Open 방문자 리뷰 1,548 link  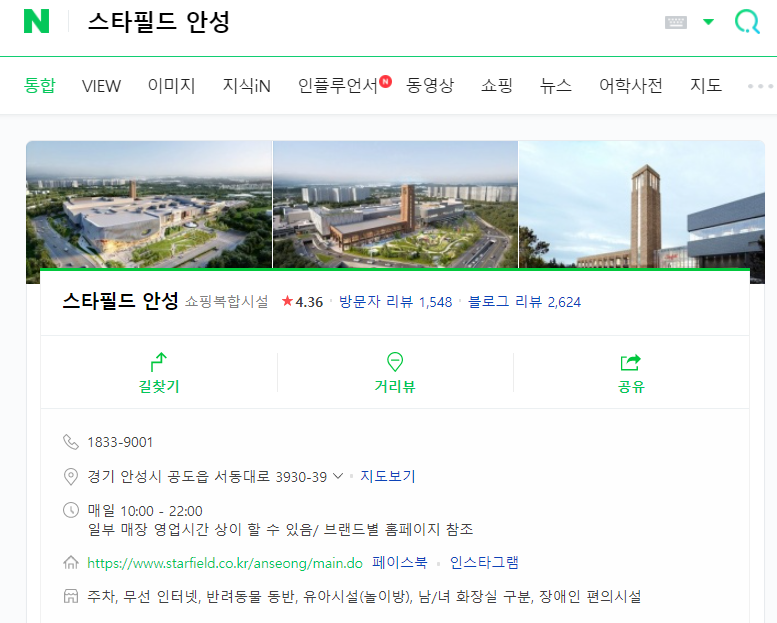395,302
